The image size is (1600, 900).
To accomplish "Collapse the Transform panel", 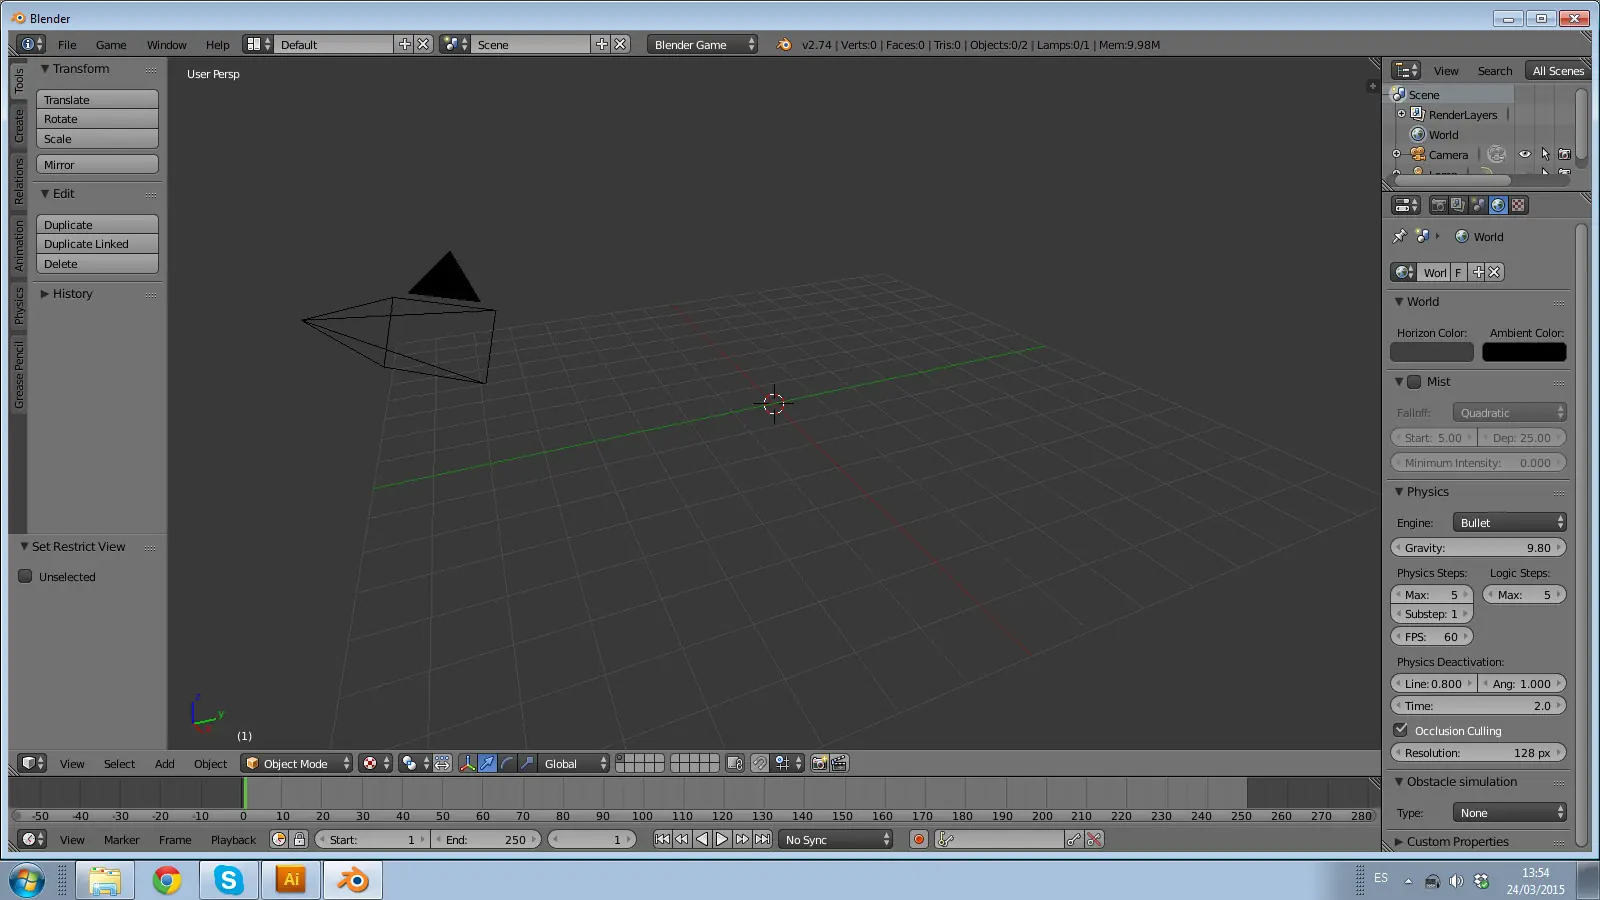I will pos(45,68).
